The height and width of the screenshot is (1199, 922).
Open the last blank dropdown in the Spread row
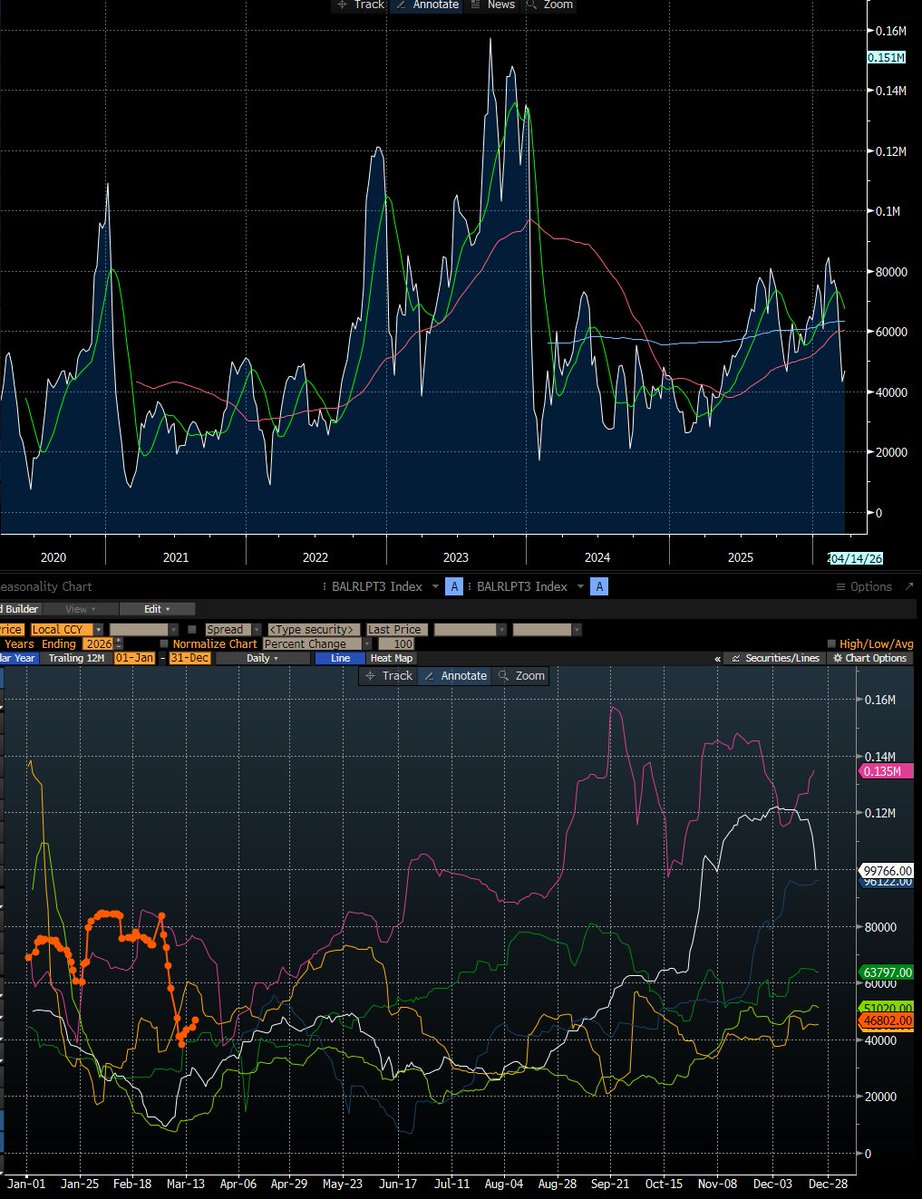pyautogui.click(x=546, y=629)
